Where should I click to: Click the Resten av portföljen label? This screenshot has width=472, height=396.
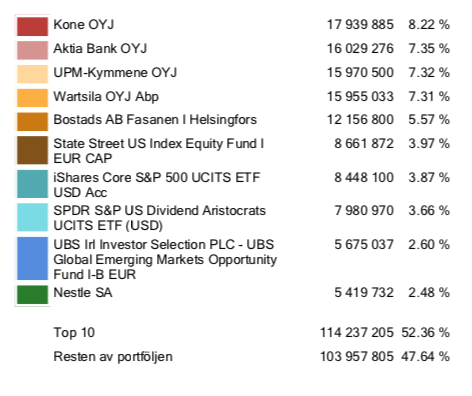113,357
